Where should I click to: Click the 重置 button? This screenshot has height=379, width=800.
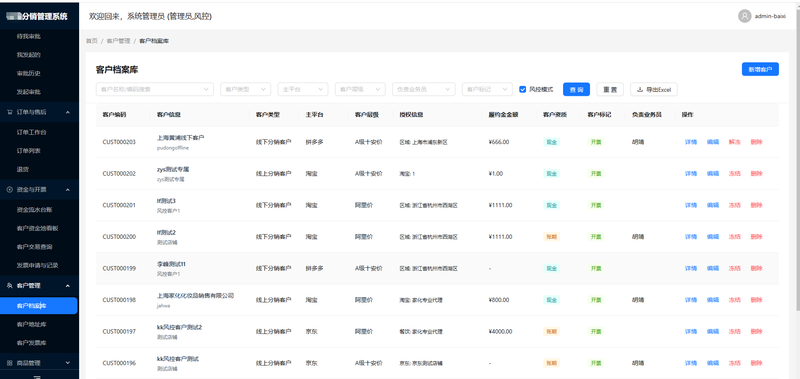tap(610, 89)
